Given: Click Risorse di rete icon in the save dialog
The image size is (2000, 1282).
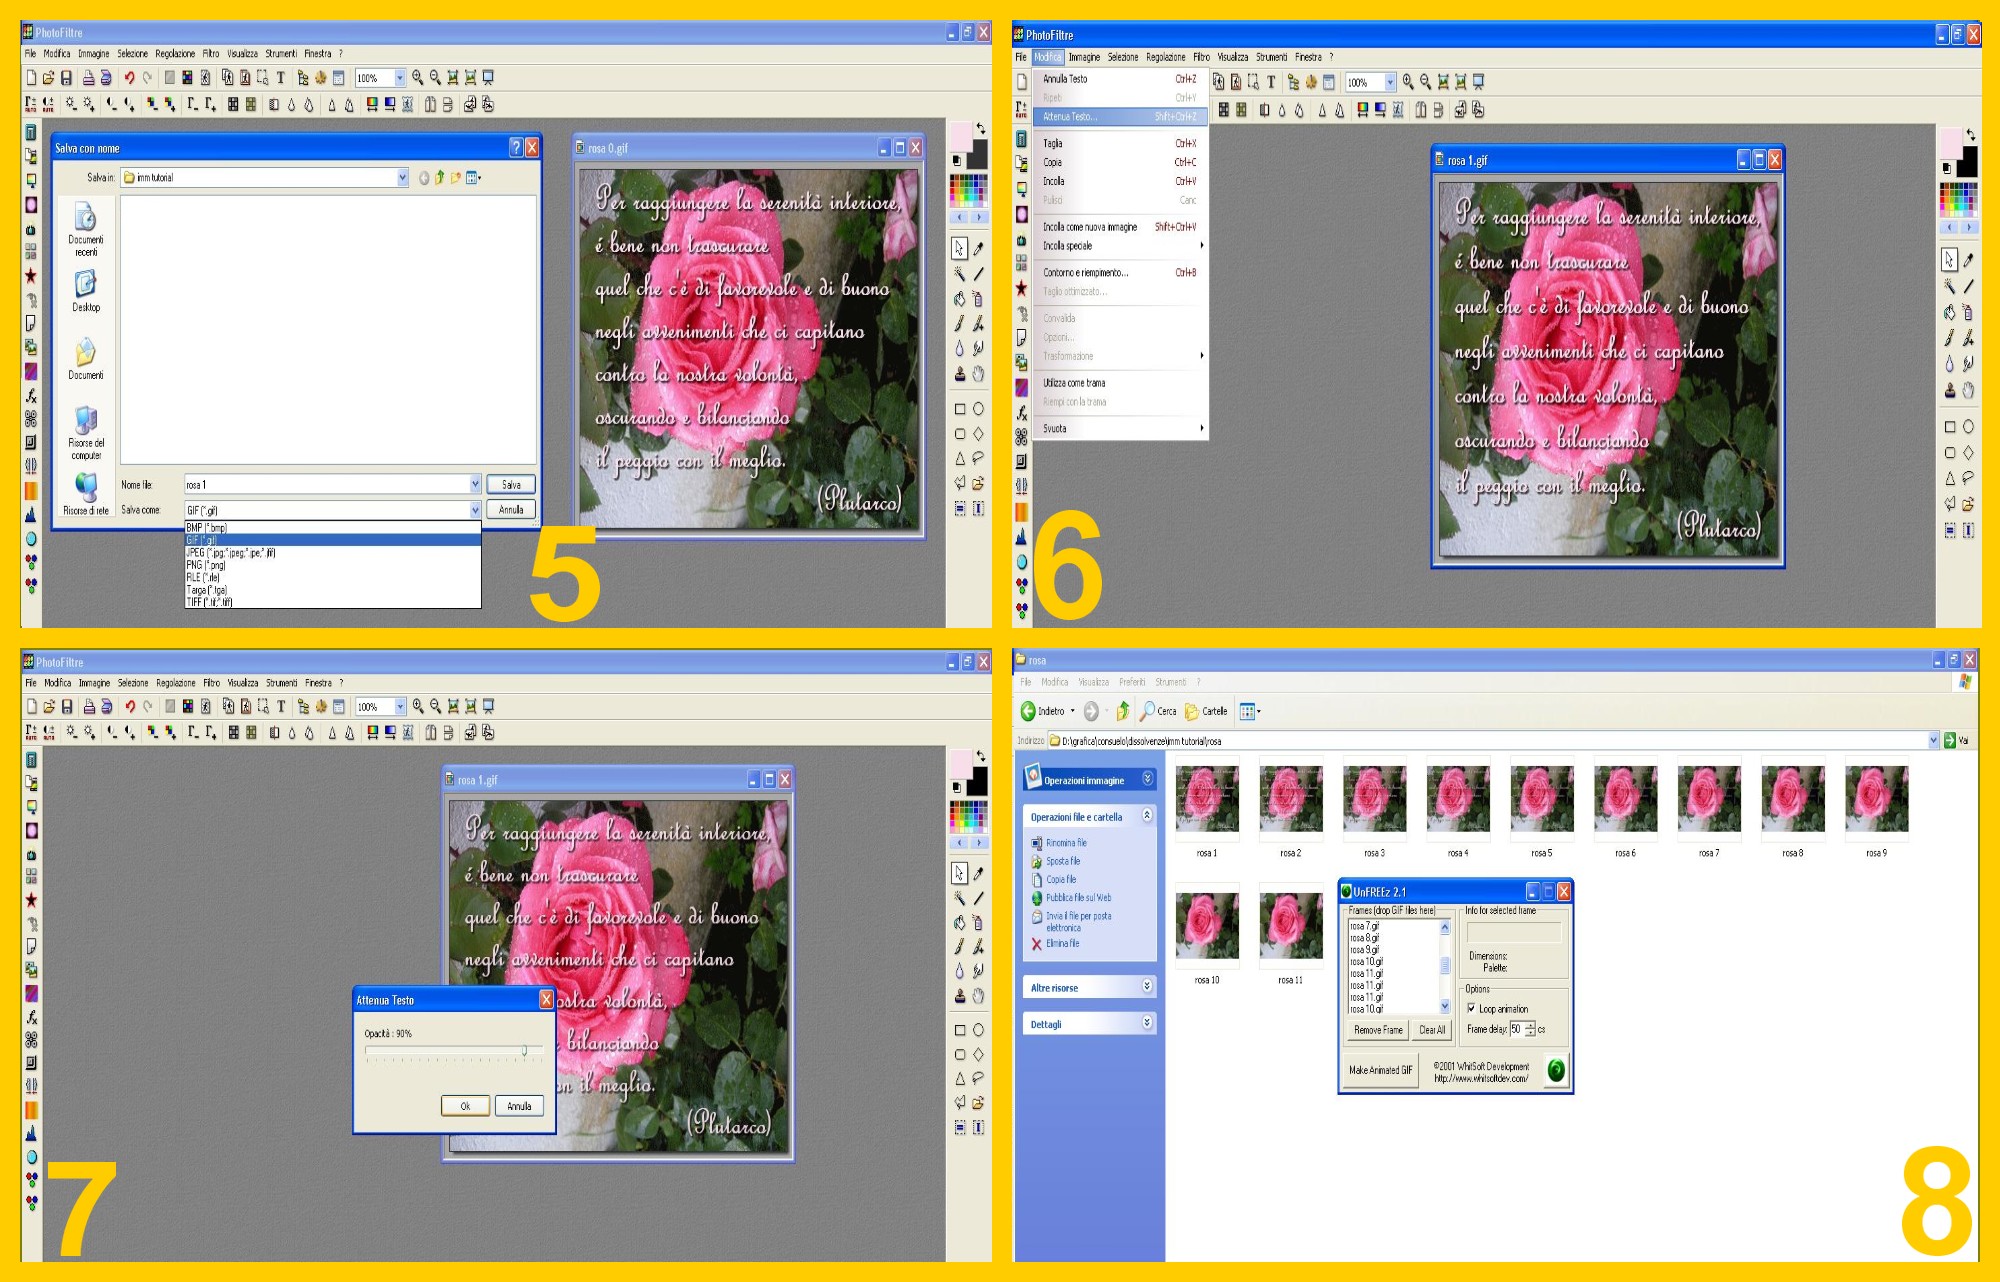Looking at the screenshot, I should tap(86, 487).
